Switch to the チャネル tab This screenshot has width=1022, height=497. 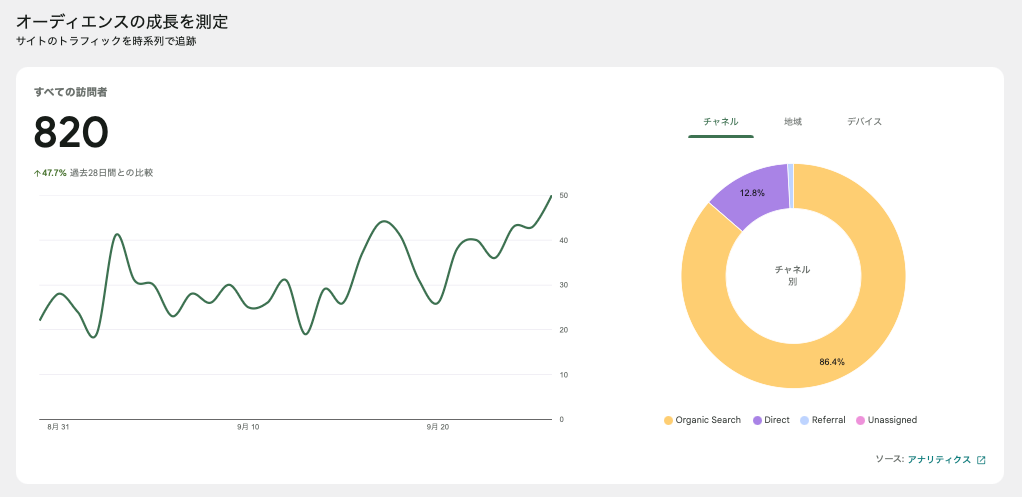point(720,122)
